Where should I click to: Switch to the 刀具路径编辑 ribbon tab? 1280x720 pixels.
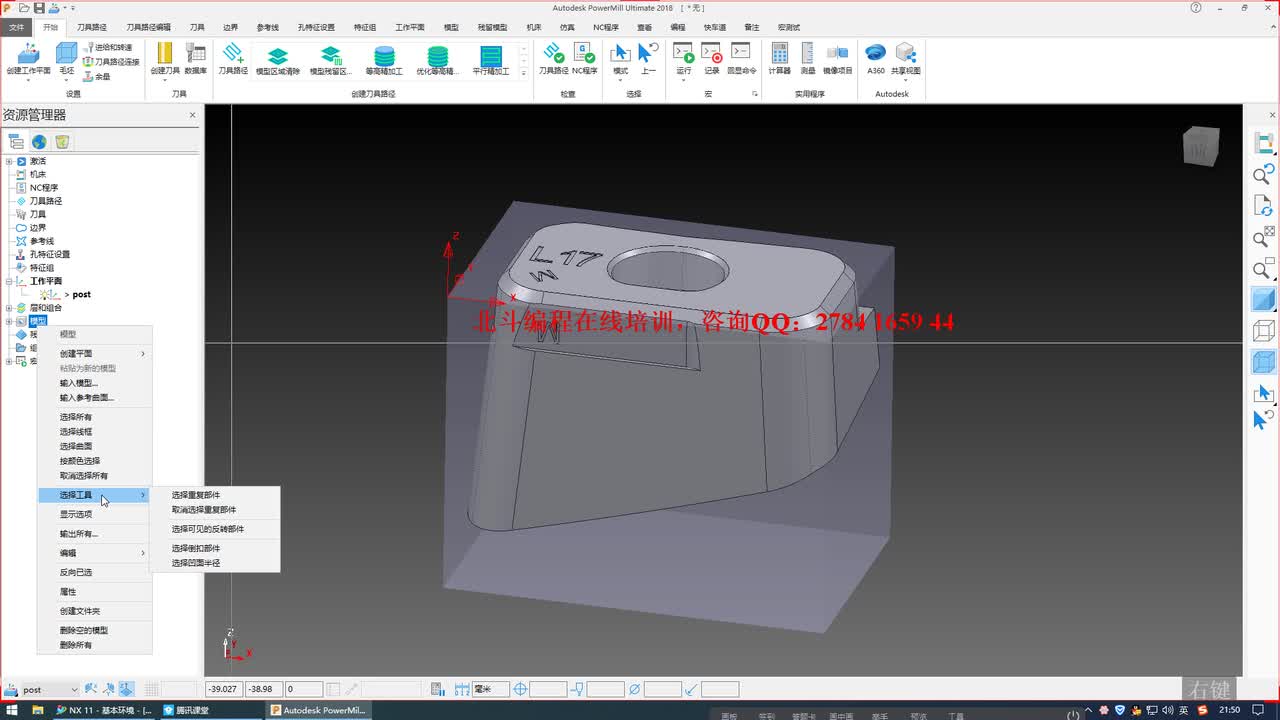pyautogui.click(x=148, y=27)
